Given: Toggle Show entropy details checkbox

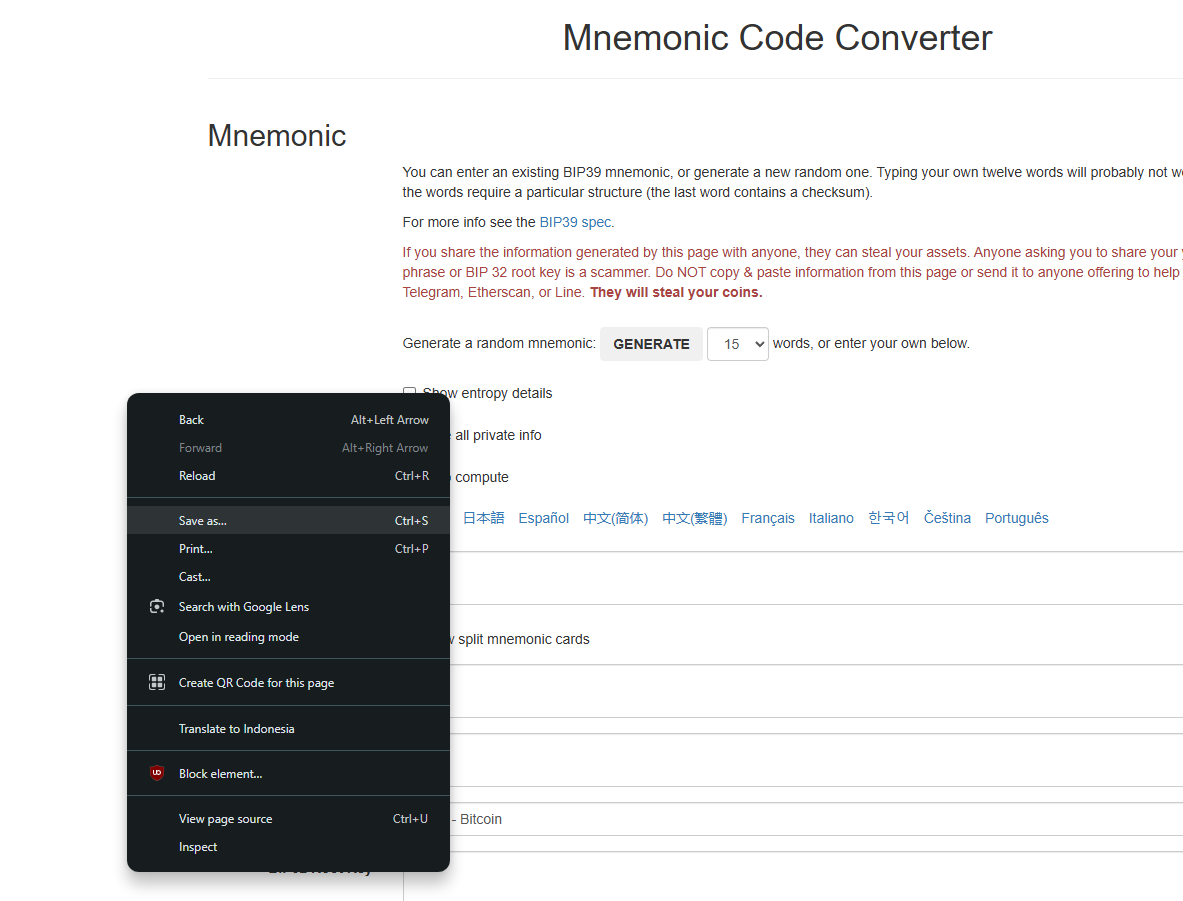Looking at the screenshot, I should tap(410, 392).
